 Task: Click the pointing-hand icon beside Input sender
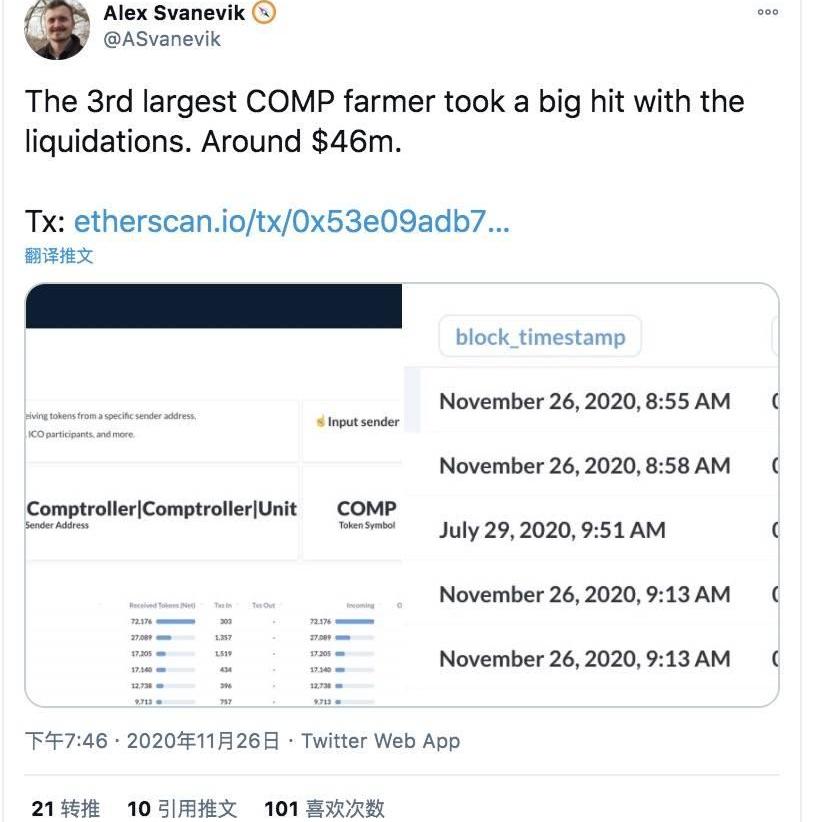(x=320, y=422)
